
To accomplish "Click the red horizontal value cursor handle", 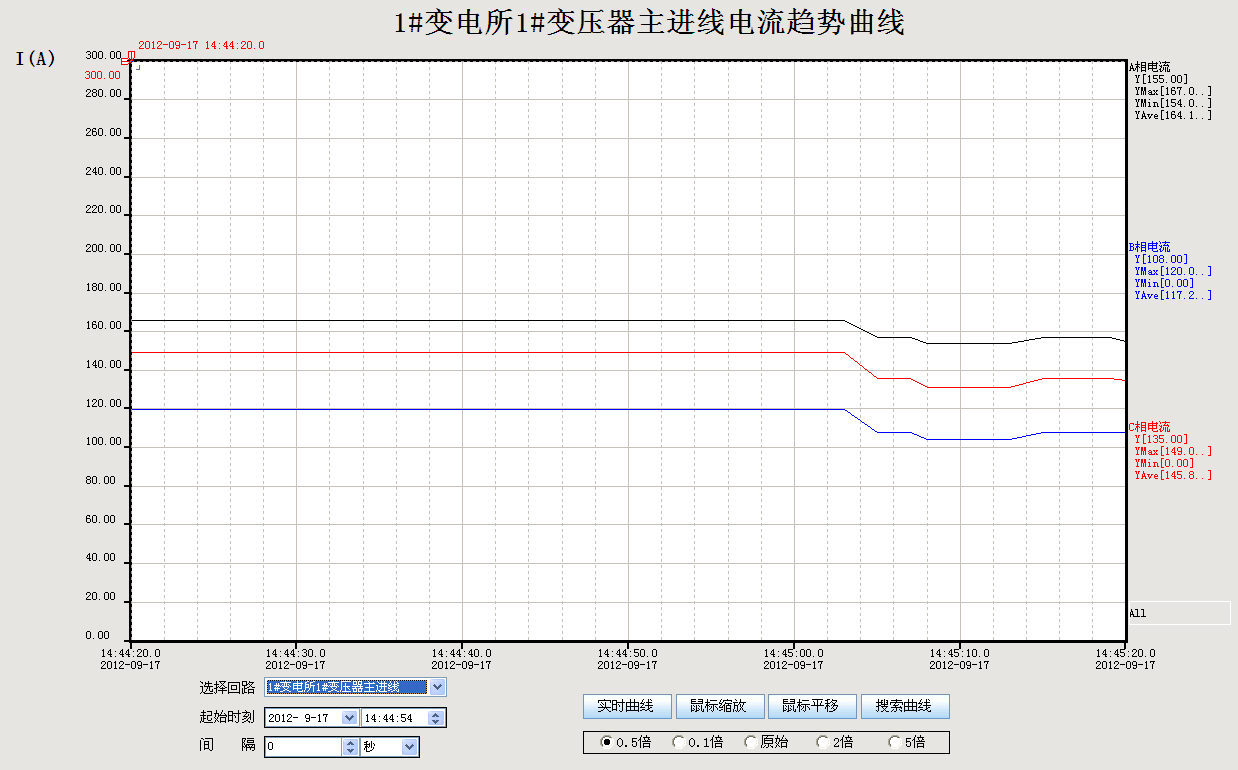I will pos(125,63).
